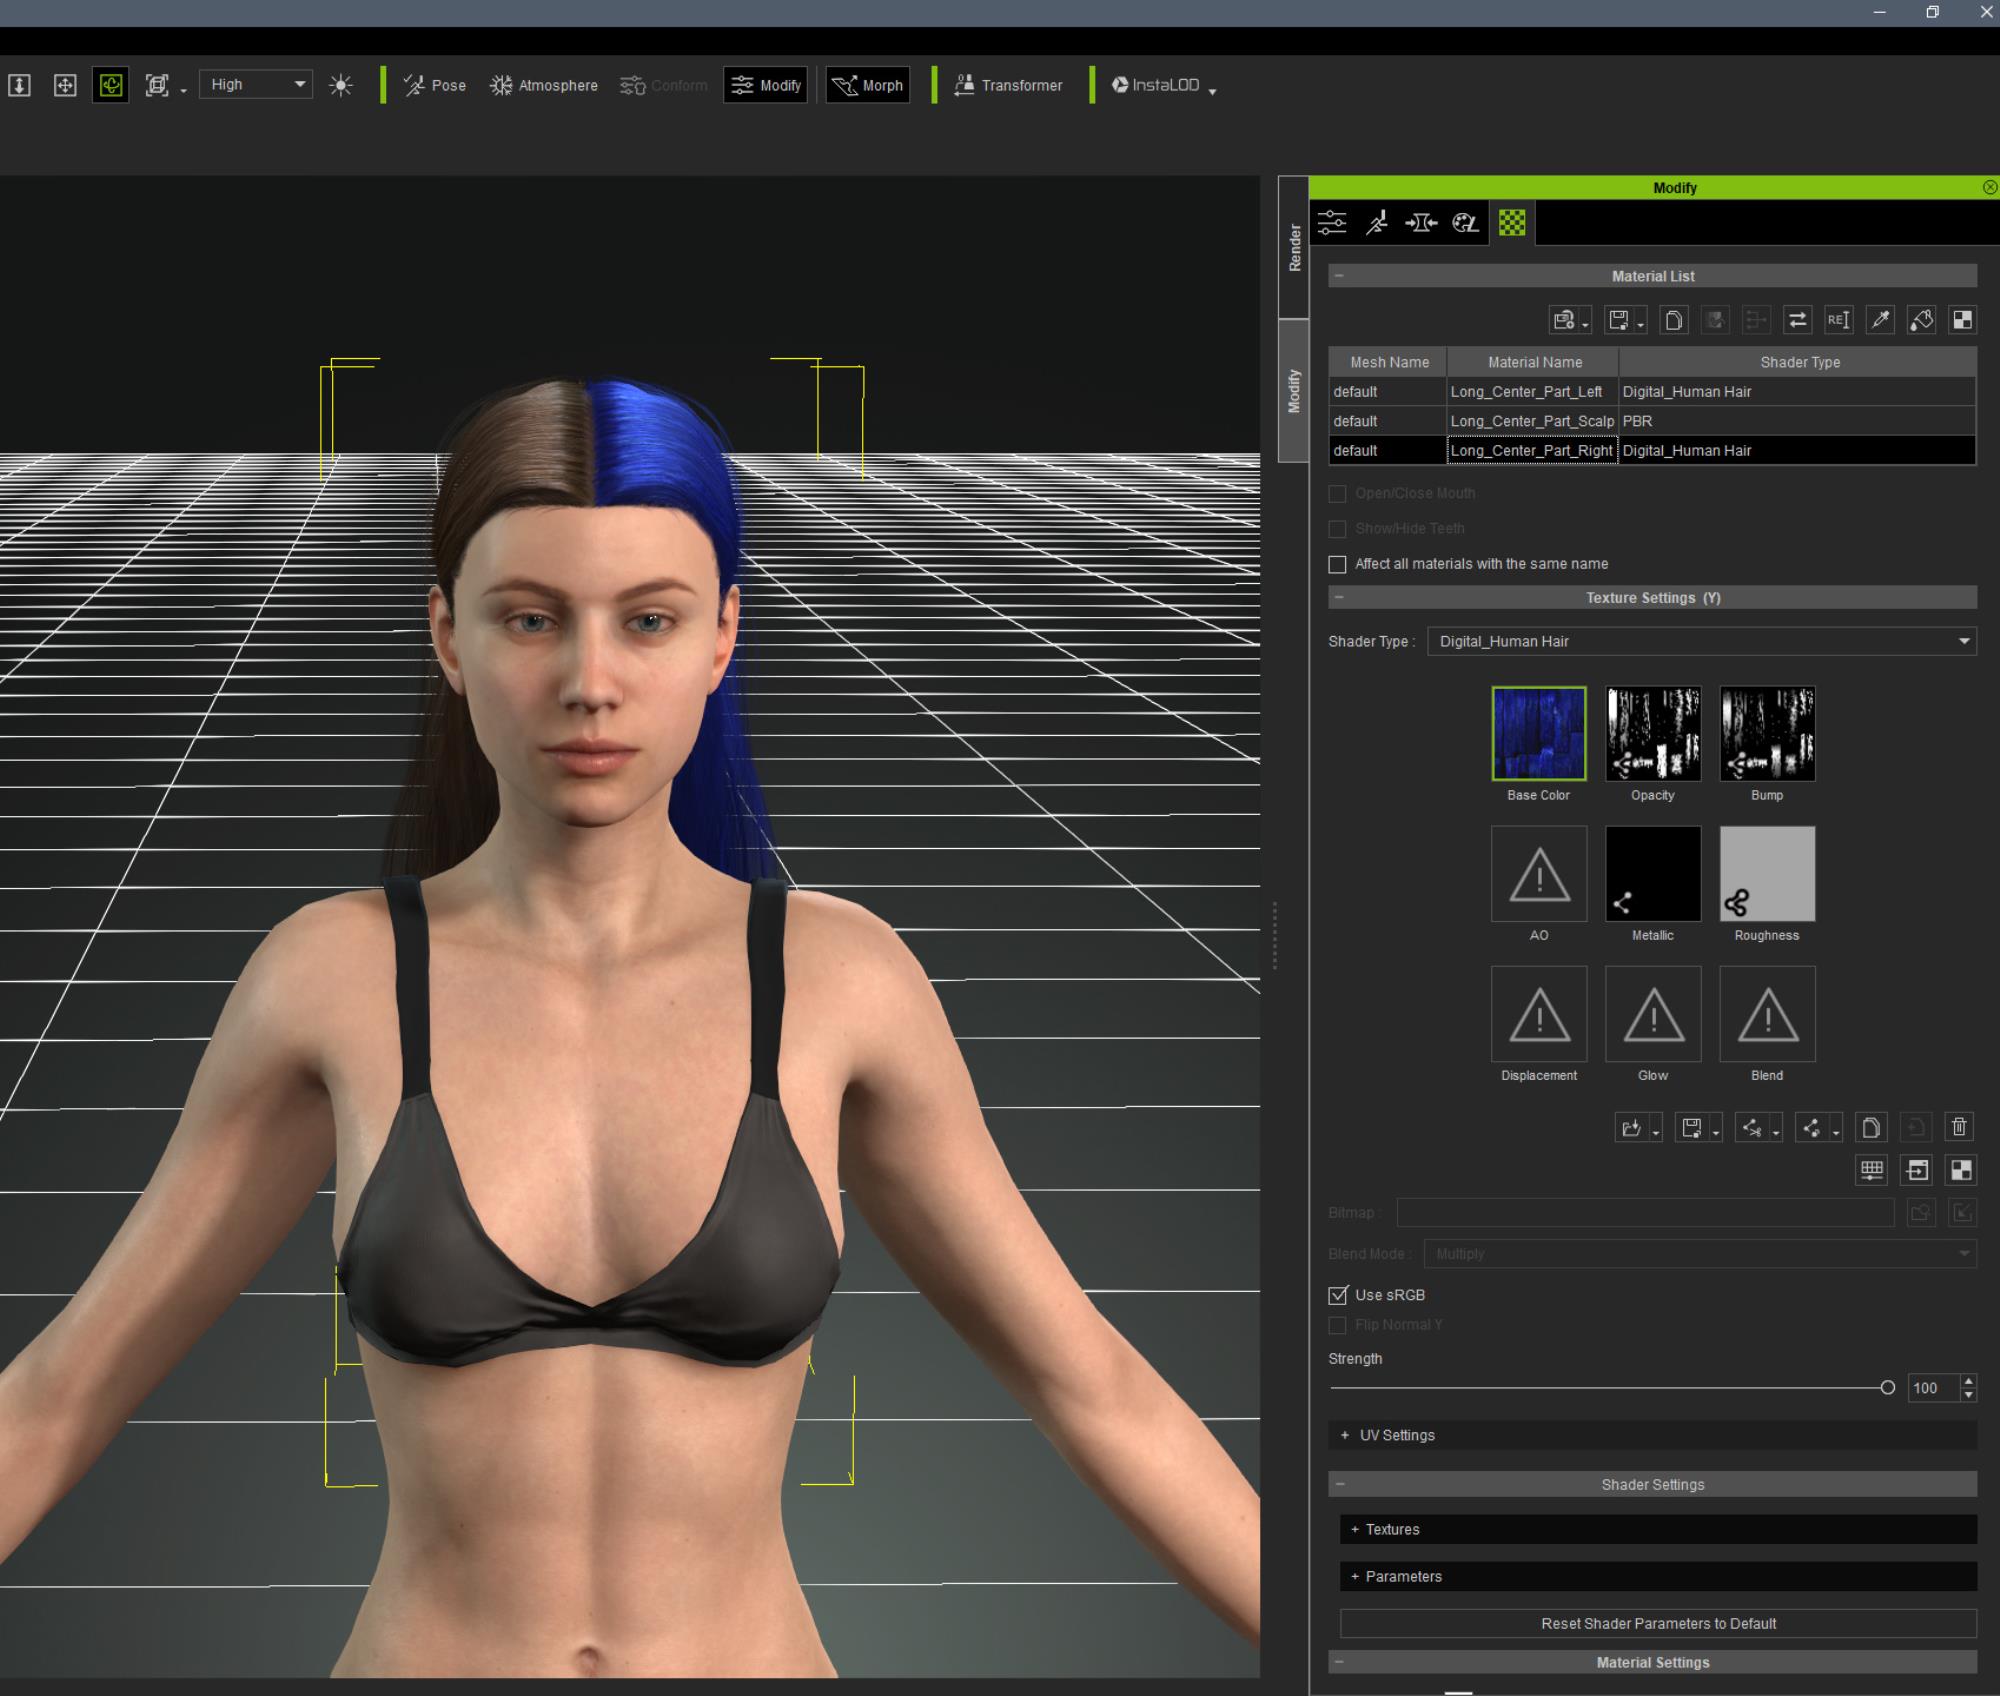
Task: Select the empty AO texture slot
Action: [x=1538, y=873]
